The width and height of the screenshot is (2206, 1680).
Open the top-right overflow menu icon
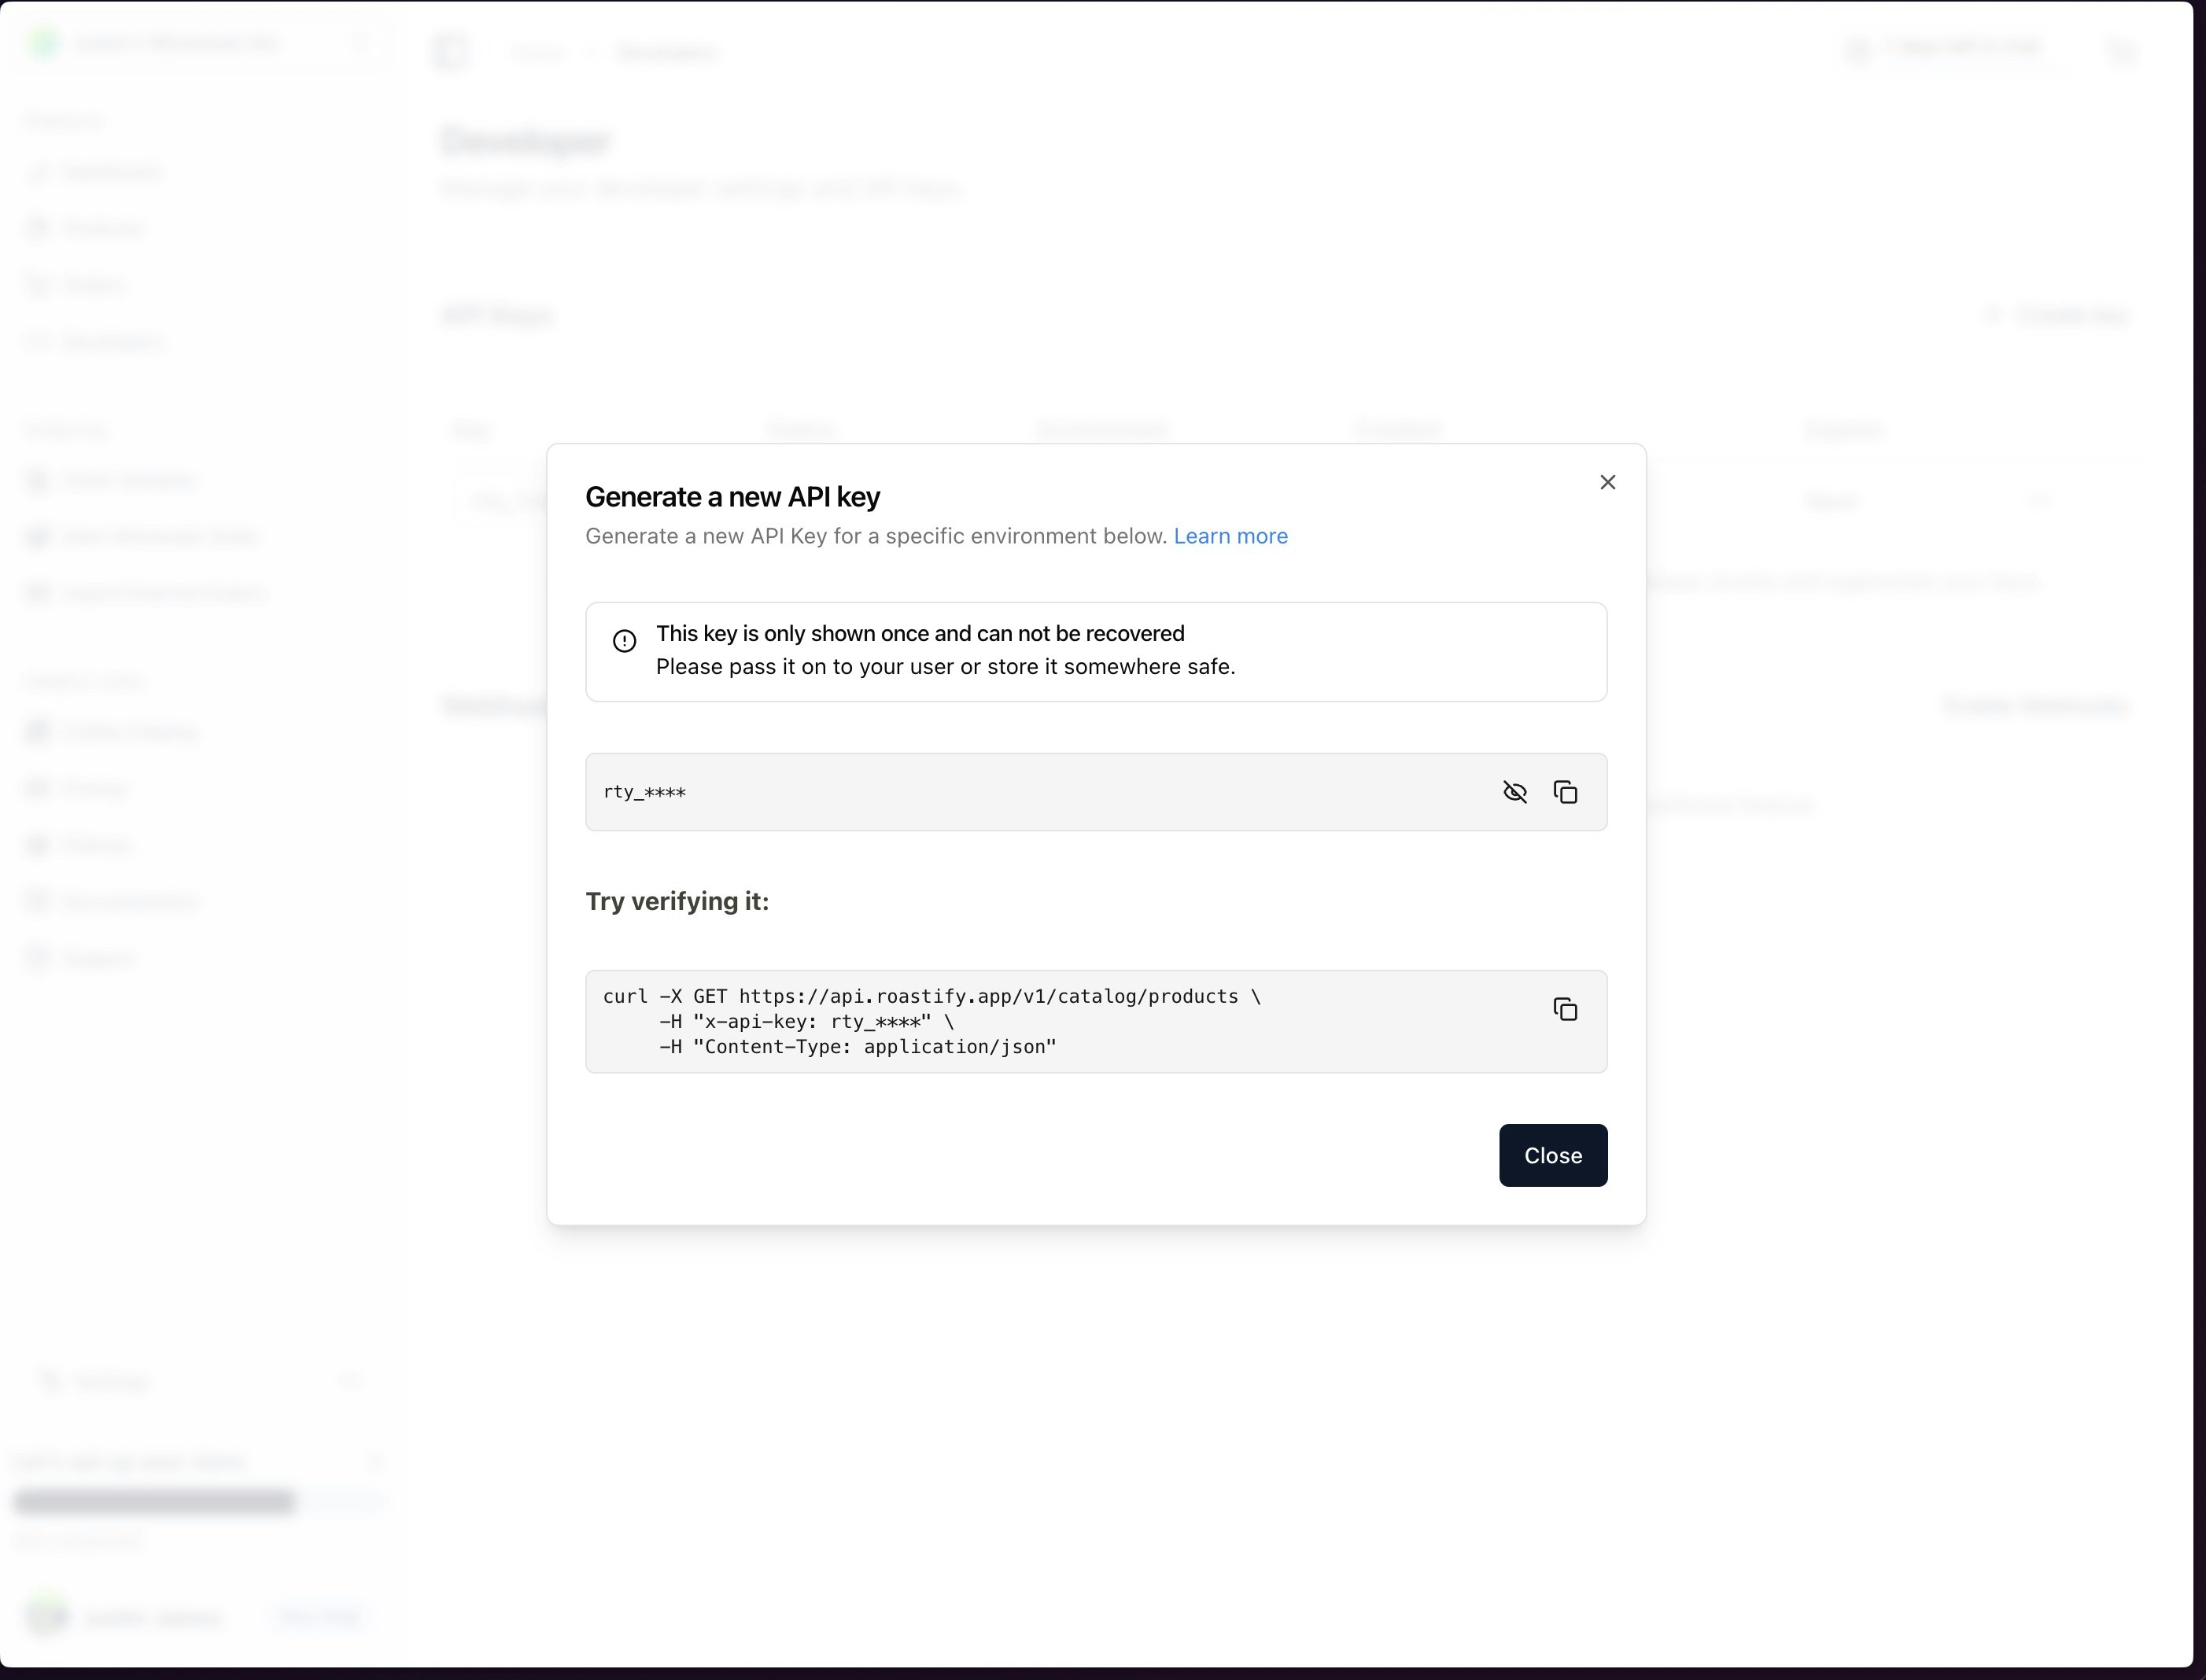(2123, 51)
